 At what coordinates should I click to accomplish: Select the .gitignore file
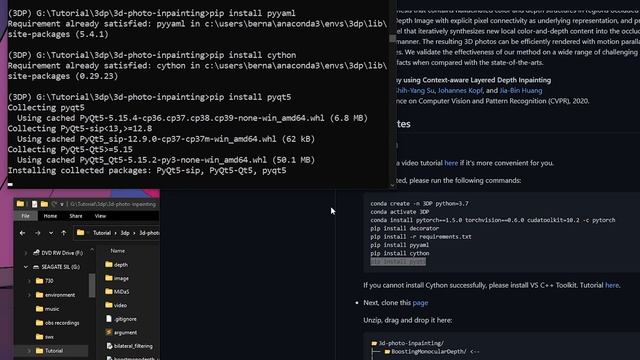pyautogui.click(x=125, y=319)
